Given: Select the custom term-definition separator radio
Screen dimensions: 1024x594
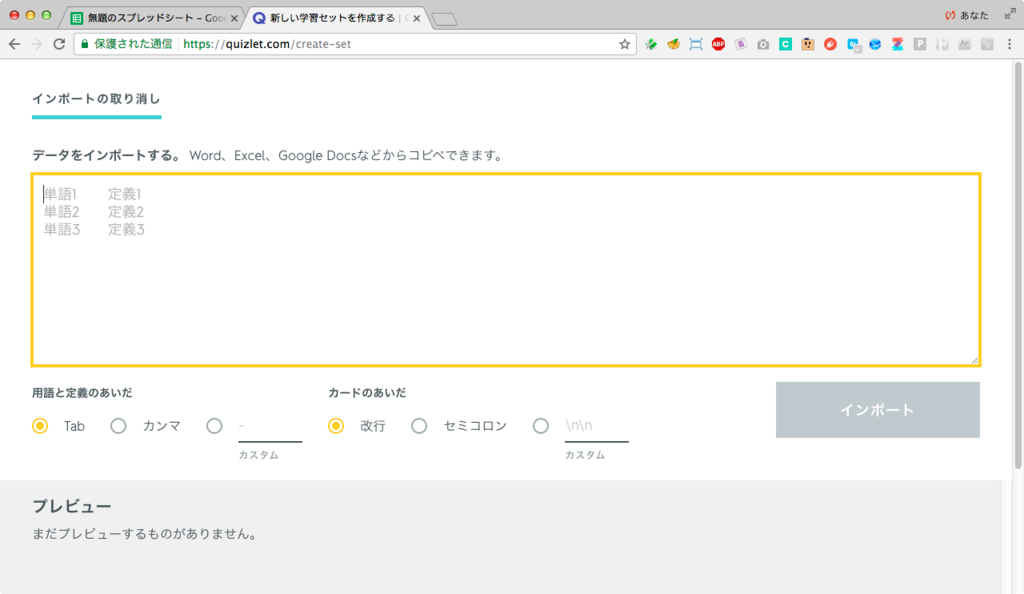Looking at the screenshot, I should coord(214,426).
